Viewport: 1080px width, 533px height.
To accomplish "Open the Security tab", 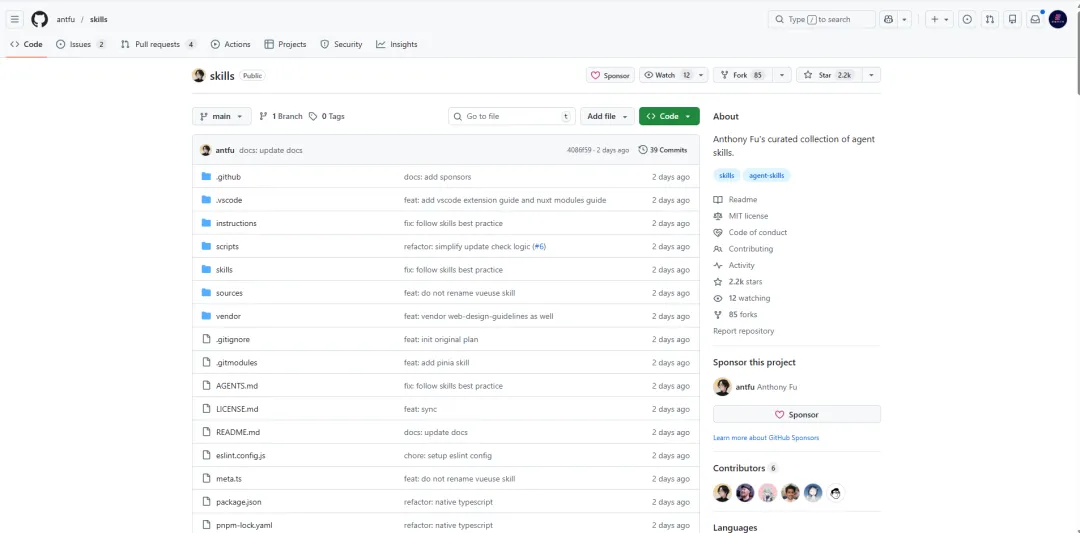I will click(341, 44).
